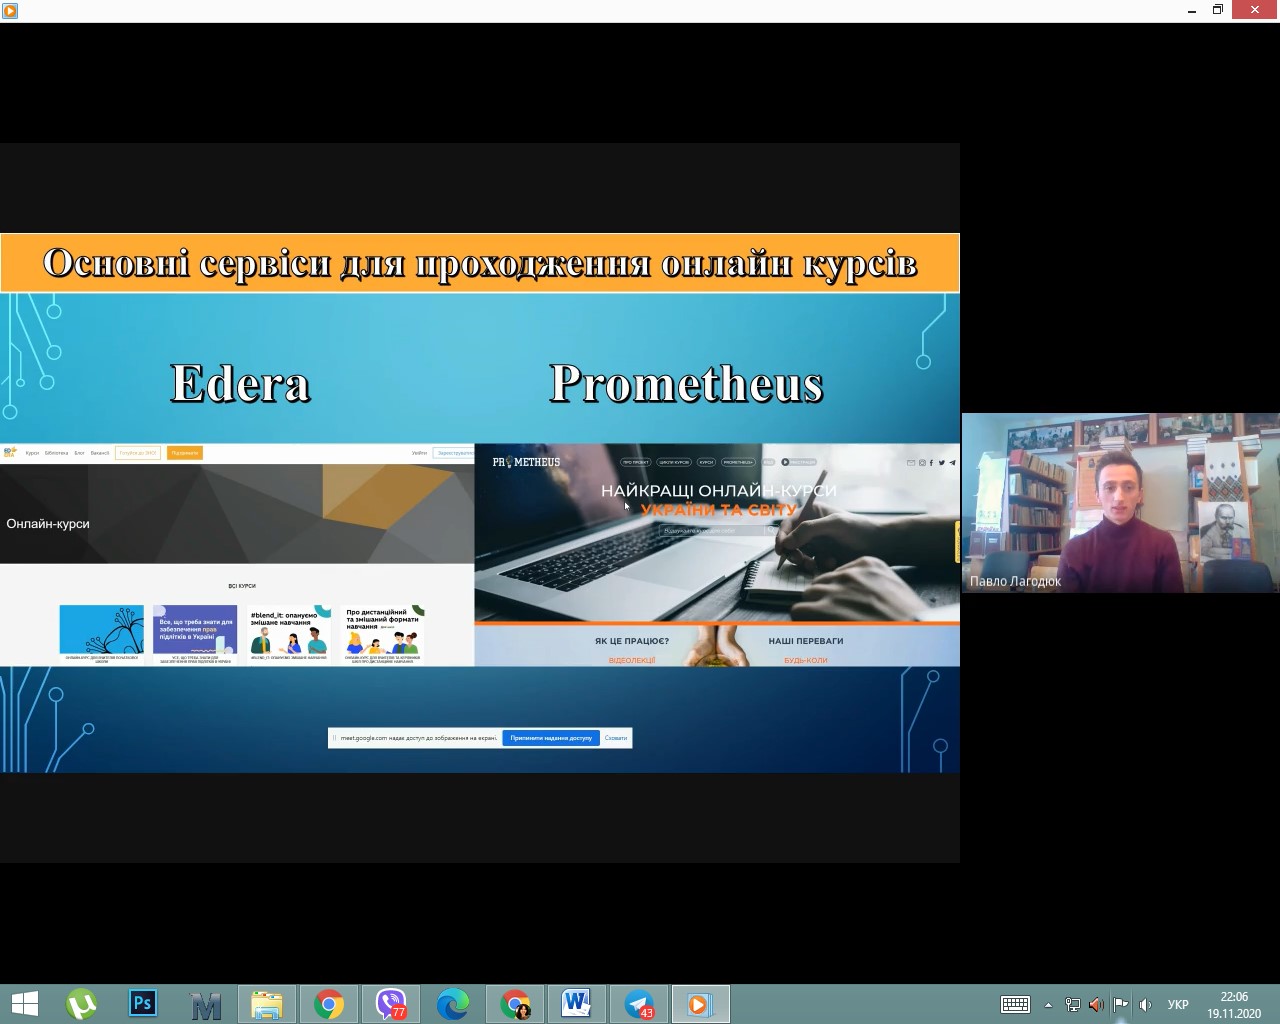
Task: Click the Edera heading on the slide
Action: tap(240, 383)
